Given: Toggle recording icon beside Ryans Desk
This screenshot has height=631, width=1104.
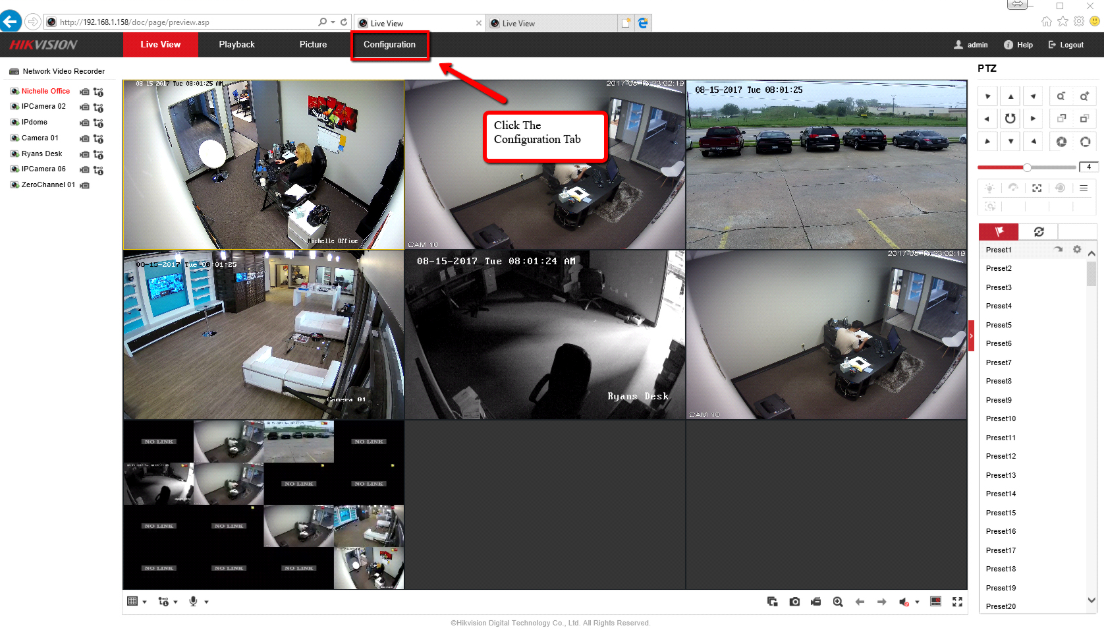Looking at the screenshot, I should coord(85,154).
